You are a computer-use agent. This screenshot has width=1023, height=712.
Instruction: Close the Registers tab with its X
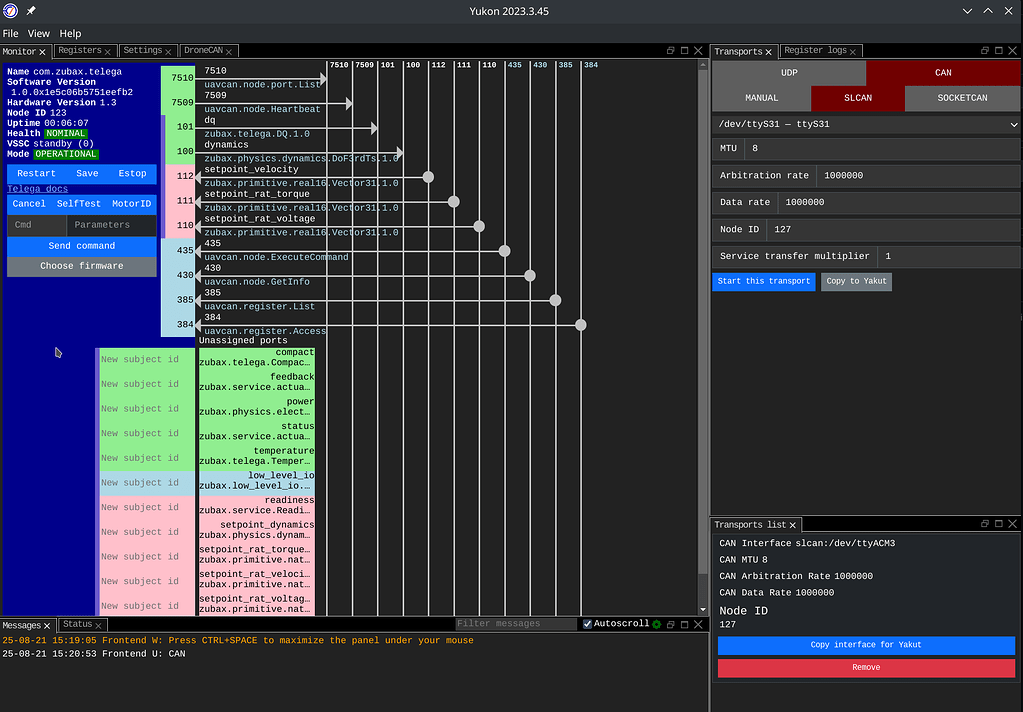108,52
